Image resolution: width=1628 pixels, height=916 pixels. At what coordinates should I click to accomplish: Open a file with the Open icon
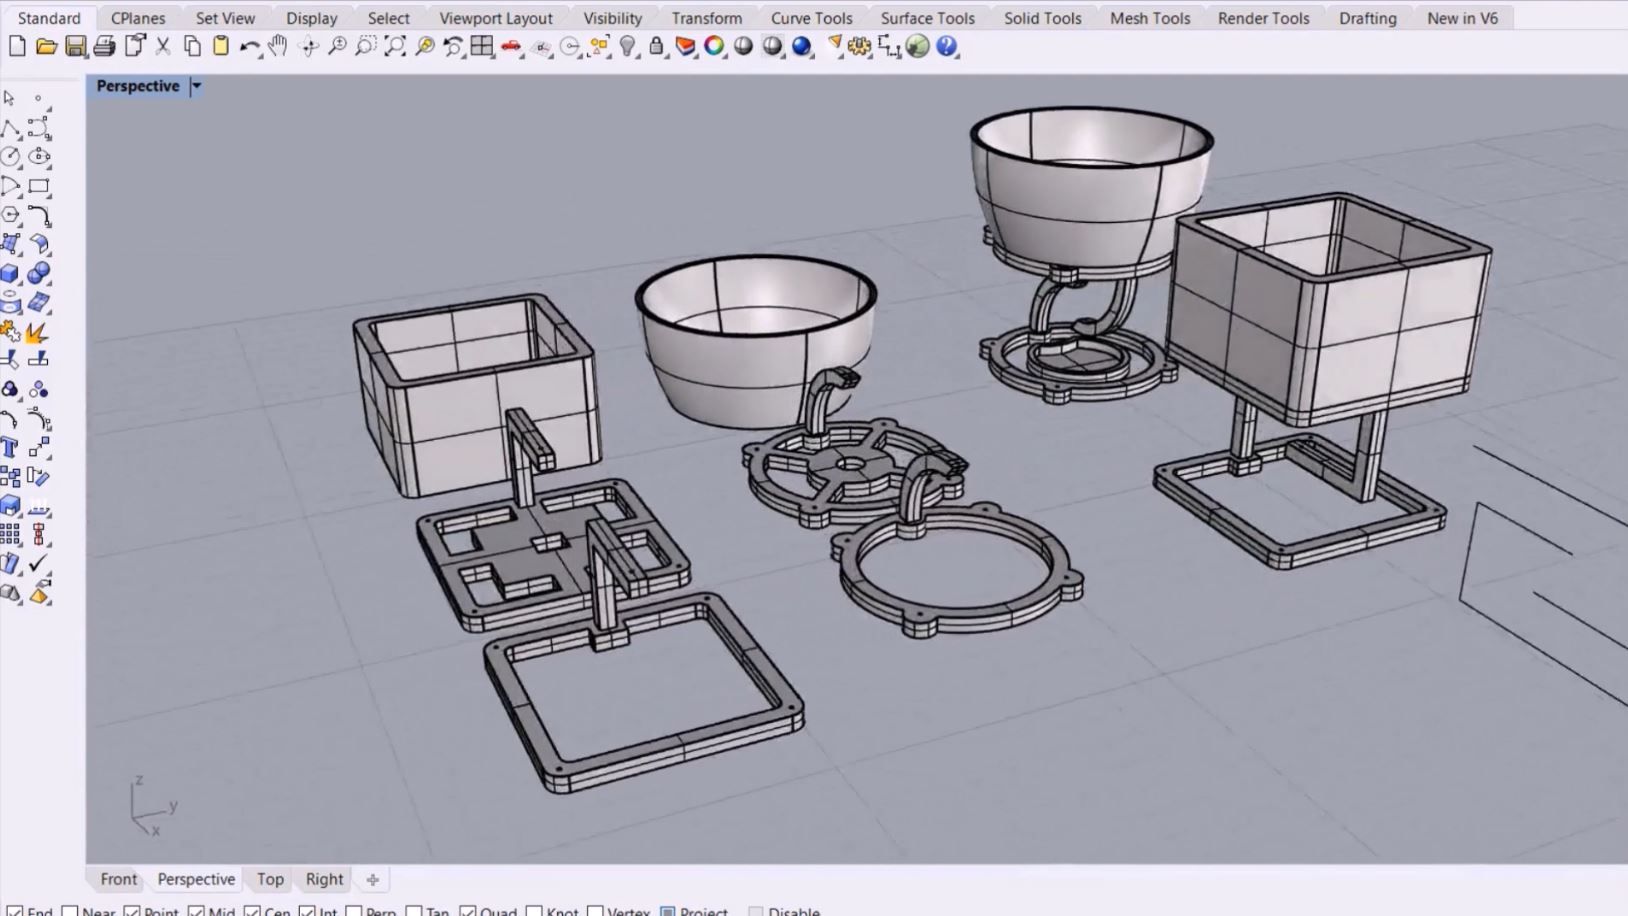pyautogui.click(x=46, y=46)
